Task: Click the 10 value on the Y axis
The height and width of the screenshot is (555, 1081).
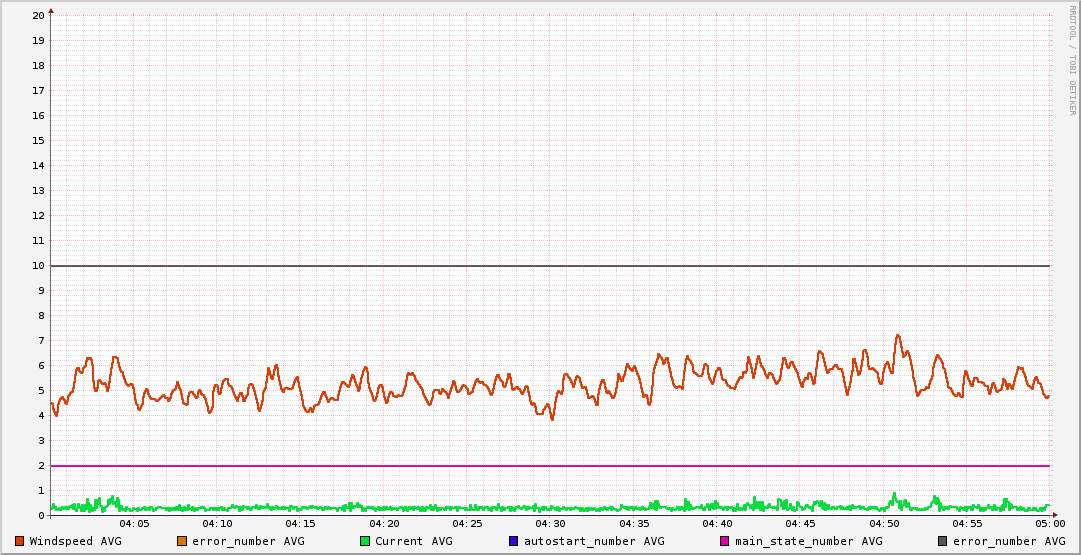Action: pyautogui.click(x=38, y=266)
